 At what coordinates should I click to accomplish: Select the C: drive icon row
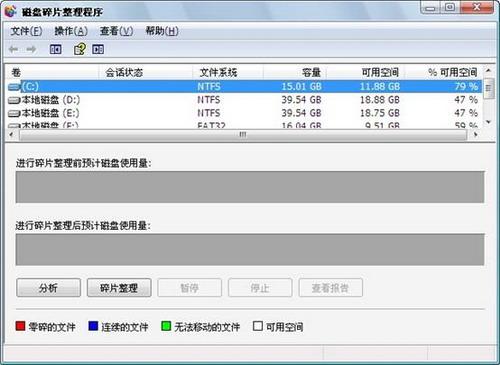tap(244, 87)
